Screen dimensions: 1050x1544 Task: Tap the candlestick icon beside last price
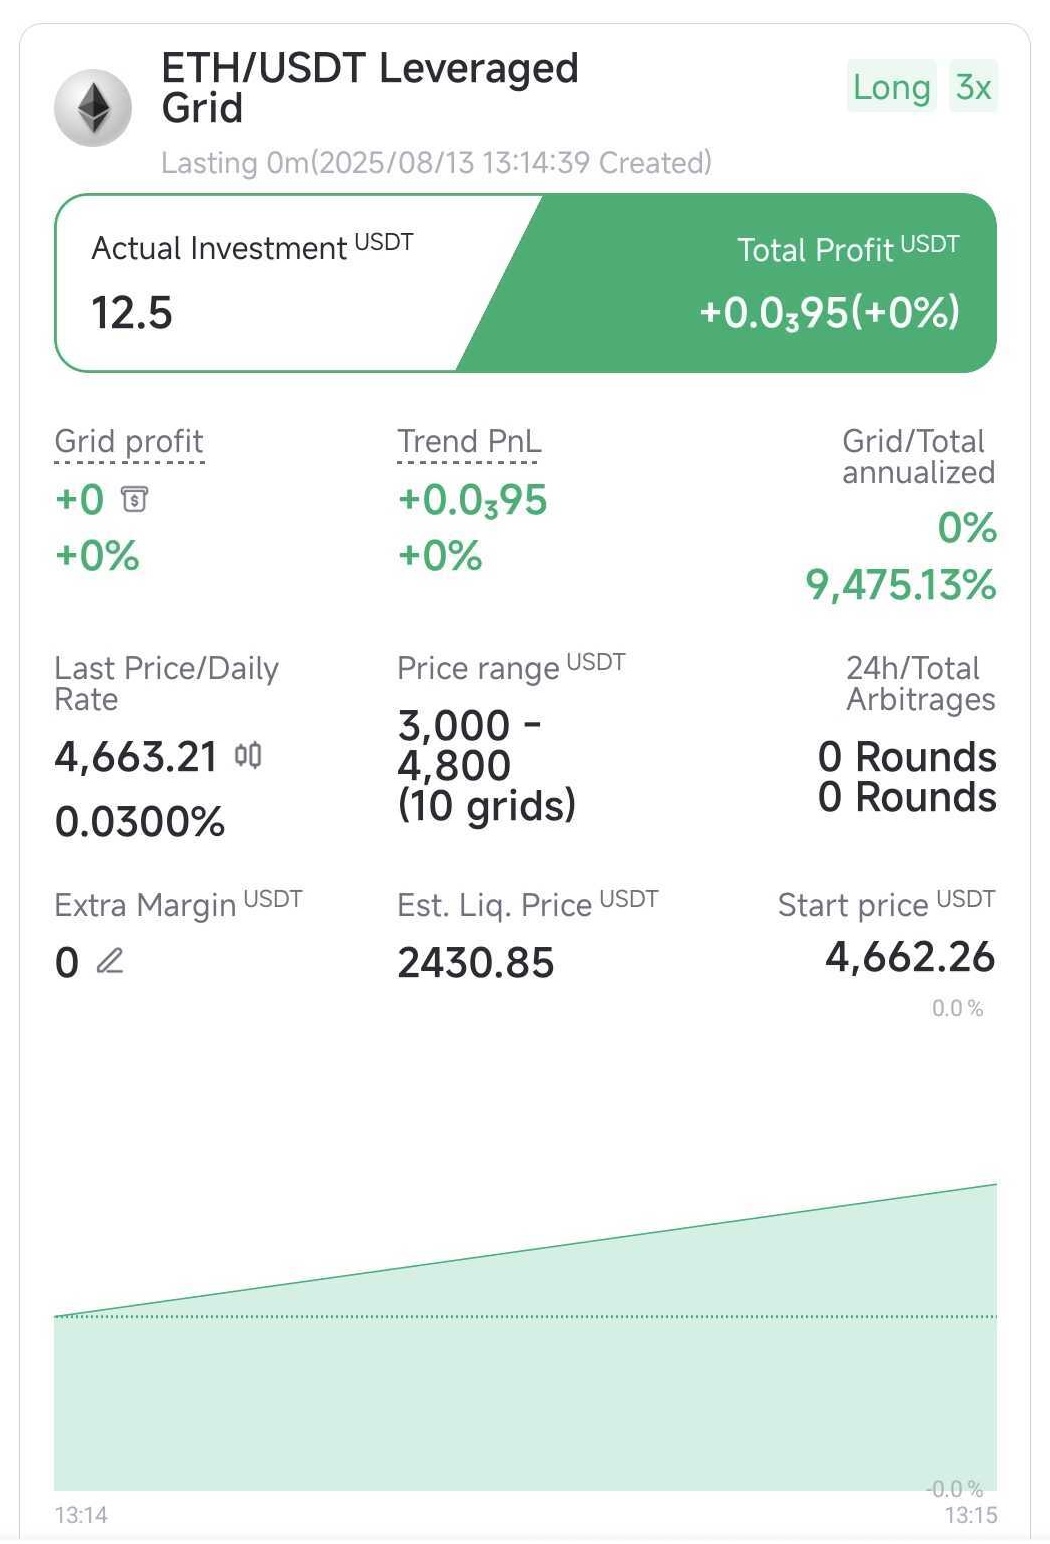(248, 755)
